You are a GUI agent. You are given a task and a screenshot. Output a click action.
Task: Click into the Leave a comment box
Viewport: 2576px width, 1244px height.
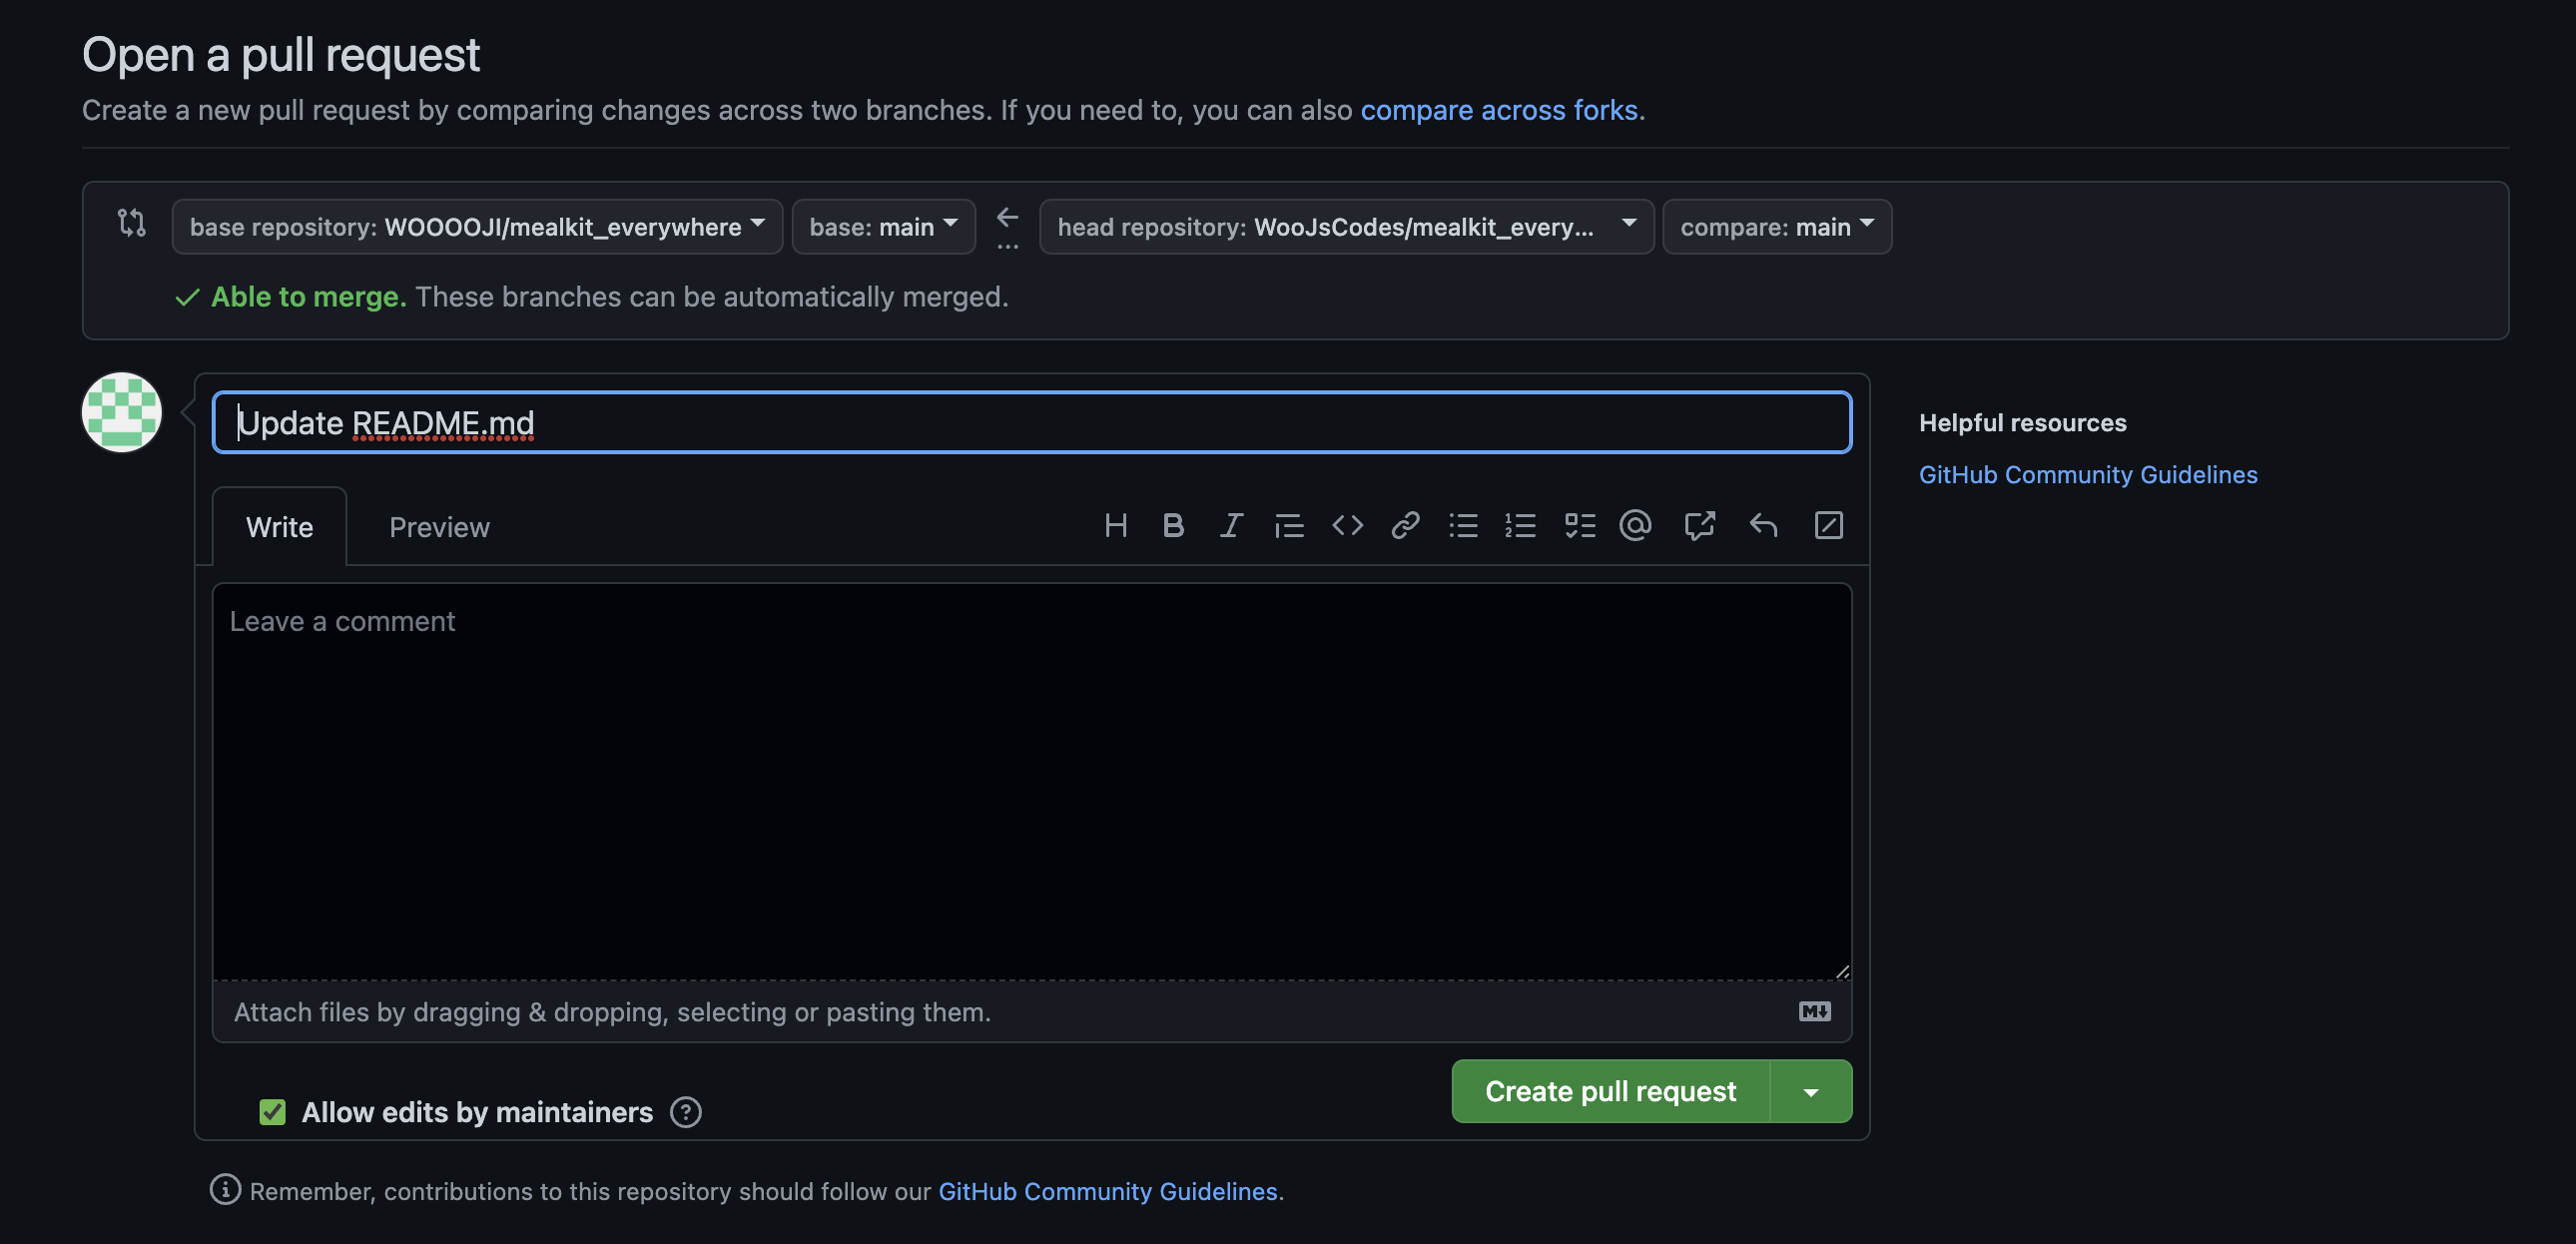coord(1030,780)
